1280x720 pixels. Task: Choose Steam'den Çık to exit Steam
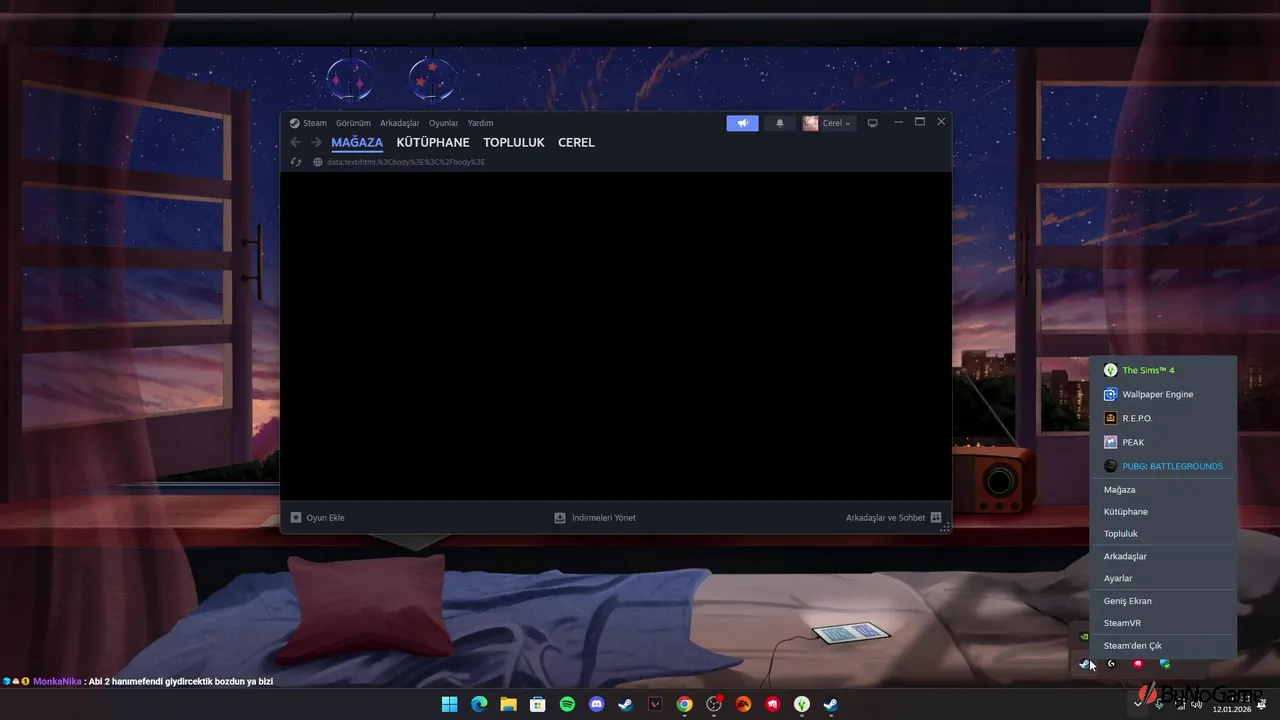pyautogui.click(x=1163, y=646)
